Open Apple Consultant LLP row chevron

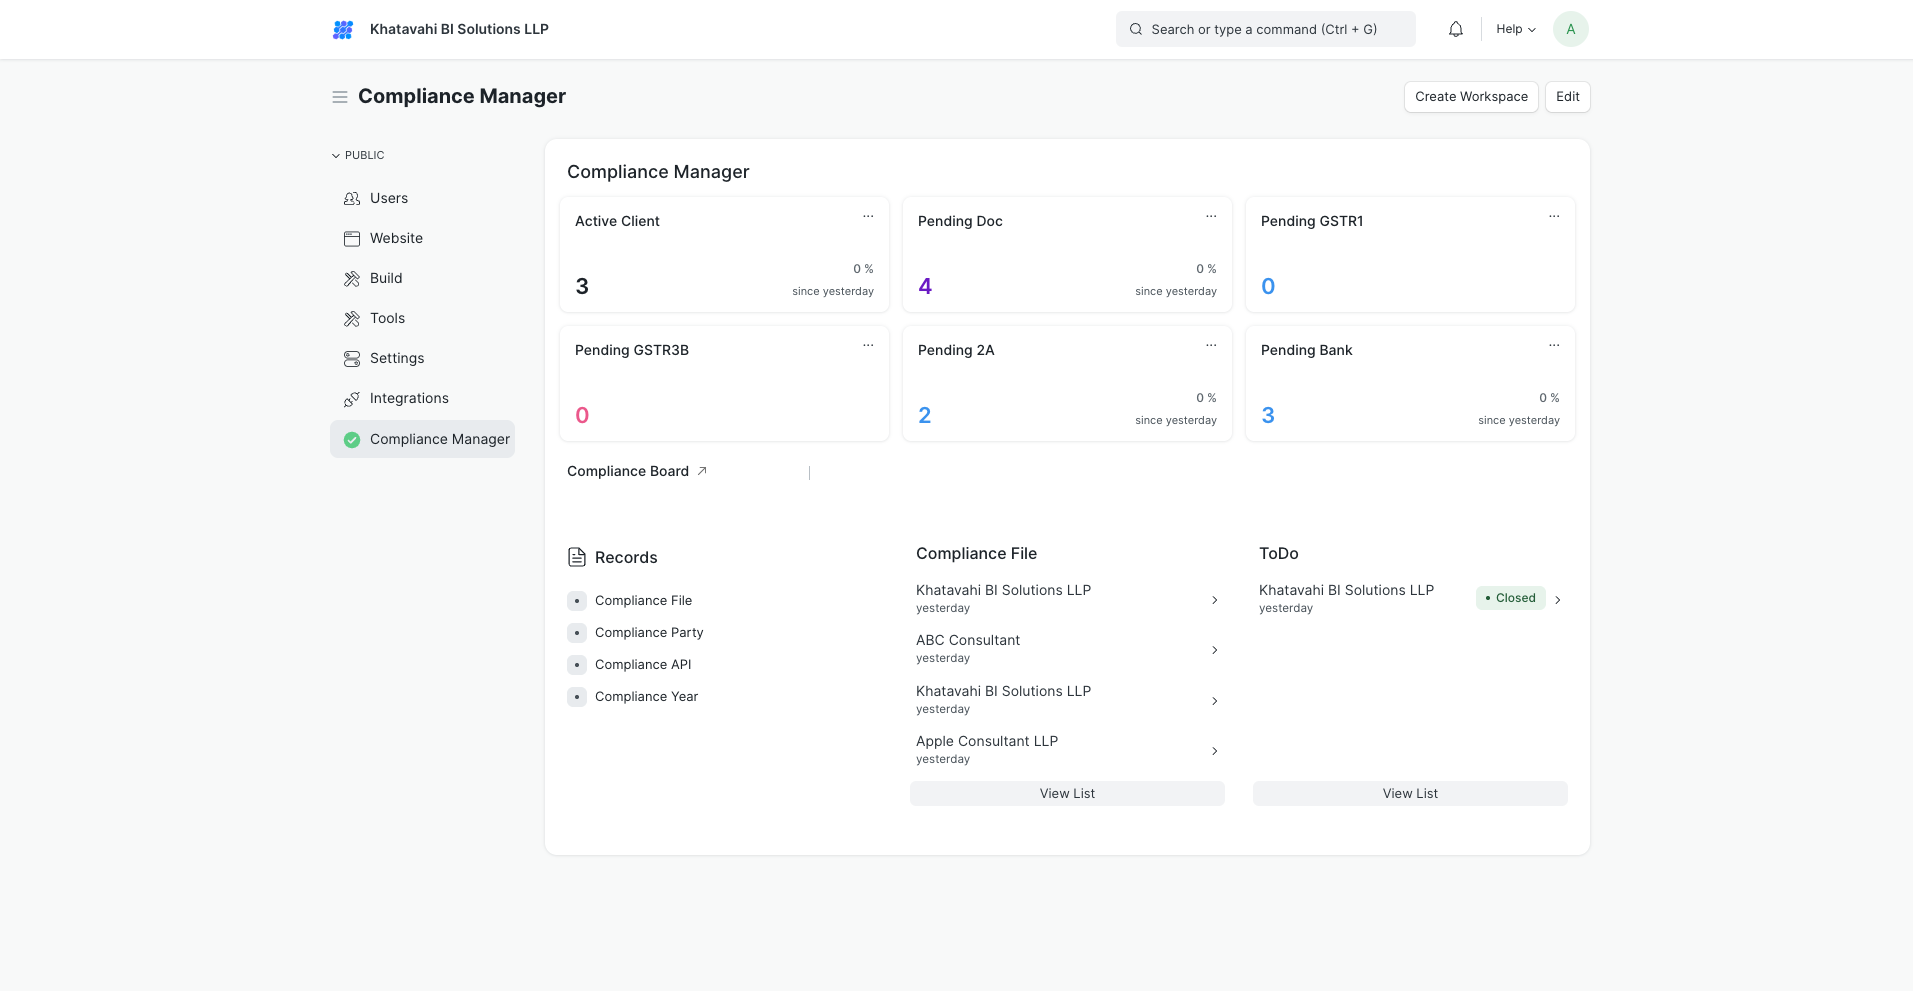click(1215, 751)
